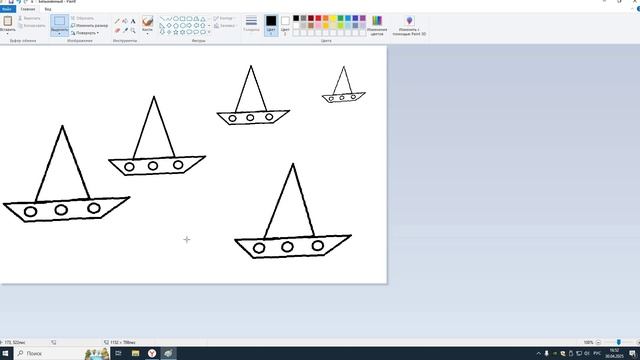Click the Paste clipboard icon
The image size is (640, 360).
point(7,20)
